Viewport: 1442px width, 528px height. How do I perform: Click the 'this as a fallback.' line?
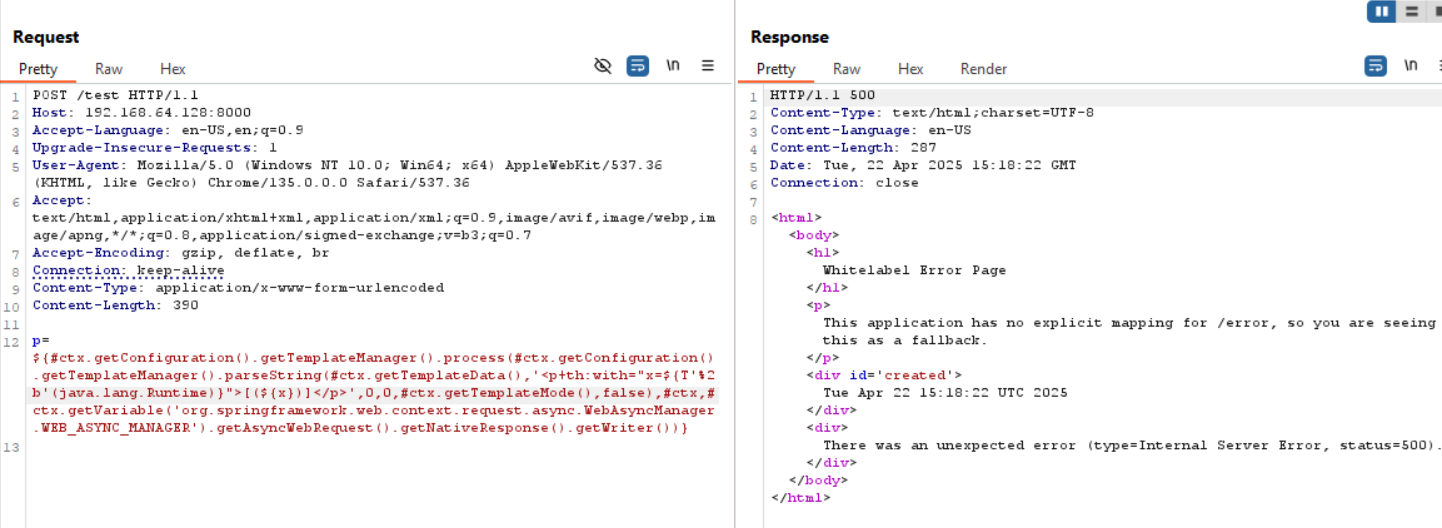coord(905,340)
